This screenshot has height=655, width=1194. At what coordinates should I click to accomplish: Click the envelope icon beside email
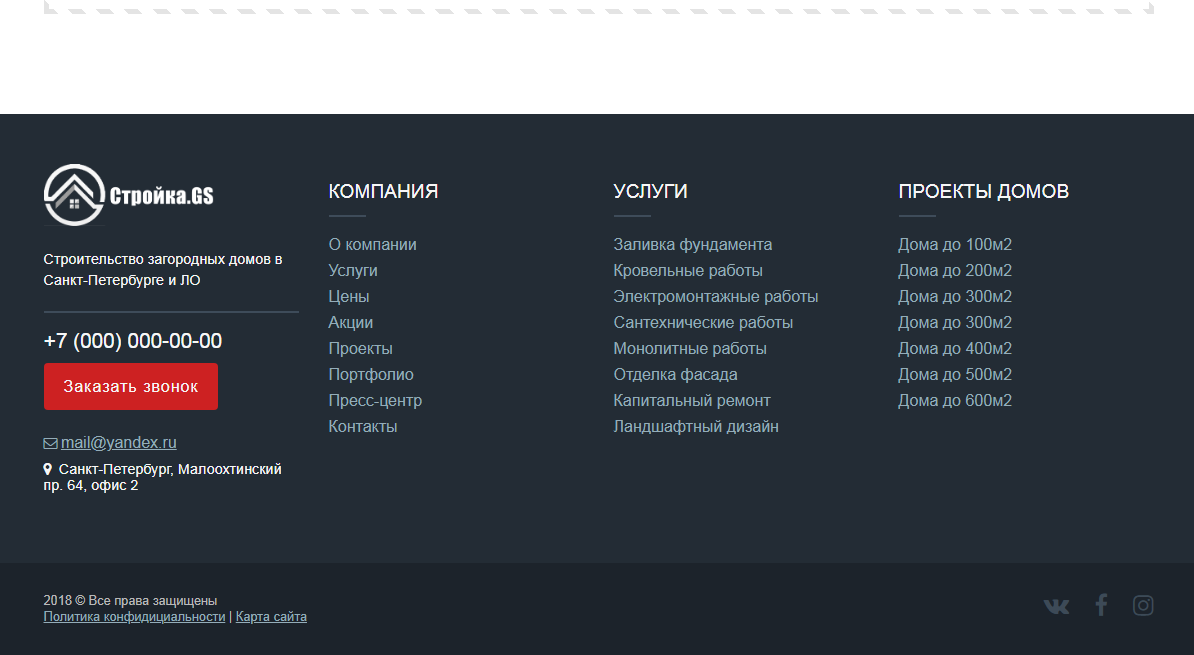tap(50, 443)
